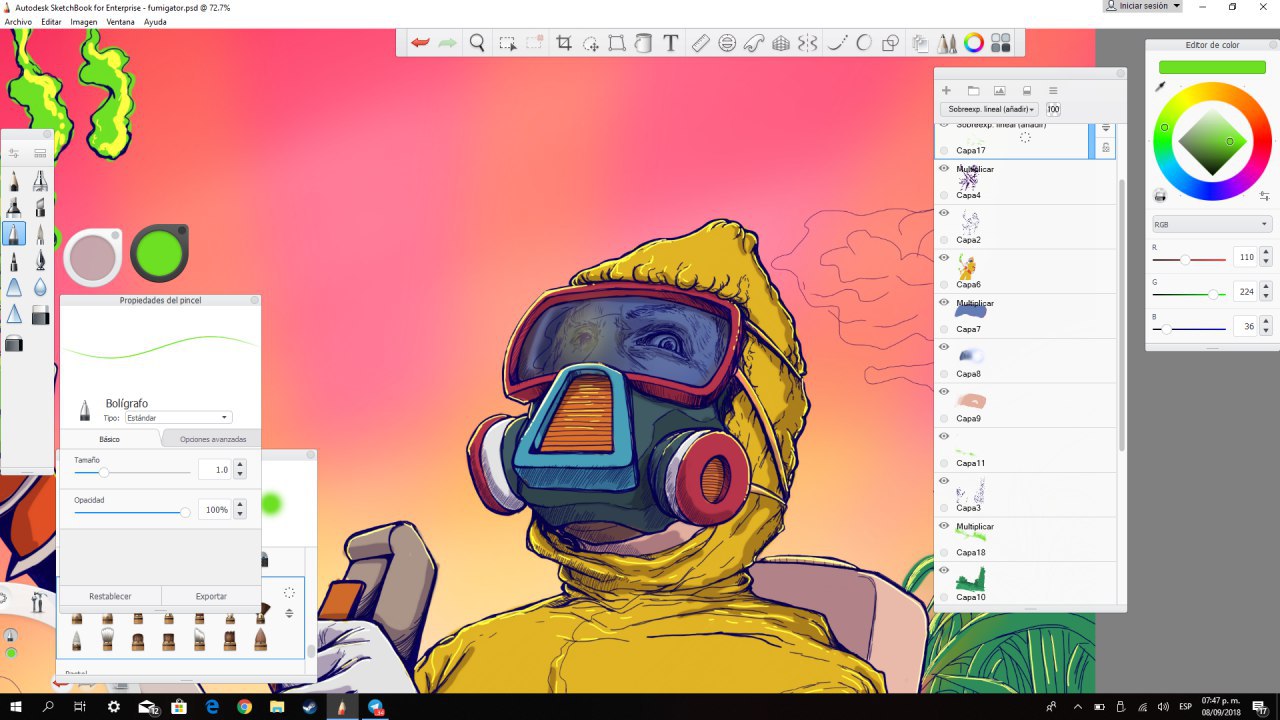
Task: Hide the Capa18 layer
Action: point(943,525)
